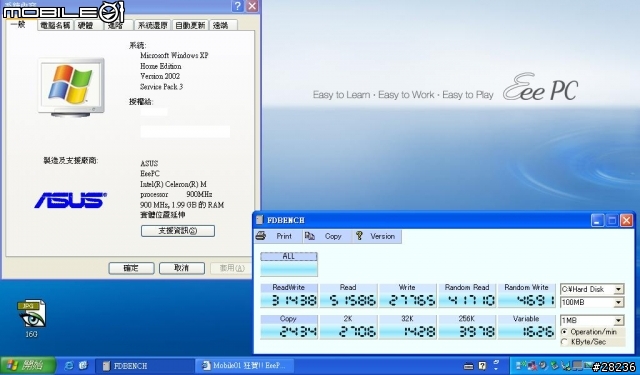Click the Read result value 51586
This screenshot has height=375, width=640.
pos(353,300)
